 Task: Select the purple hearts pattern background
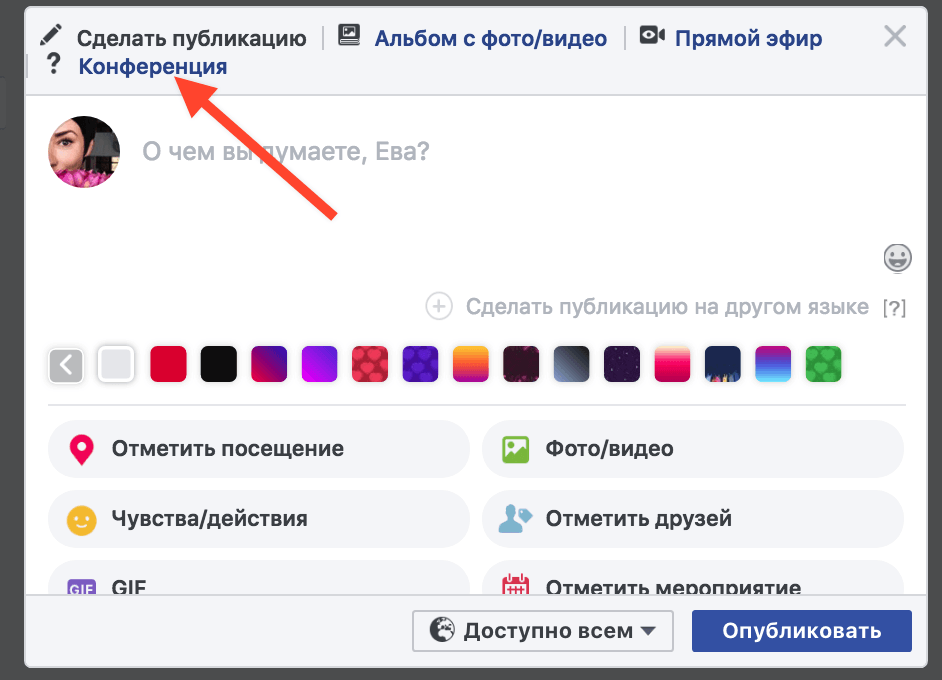tap(421, 363)
